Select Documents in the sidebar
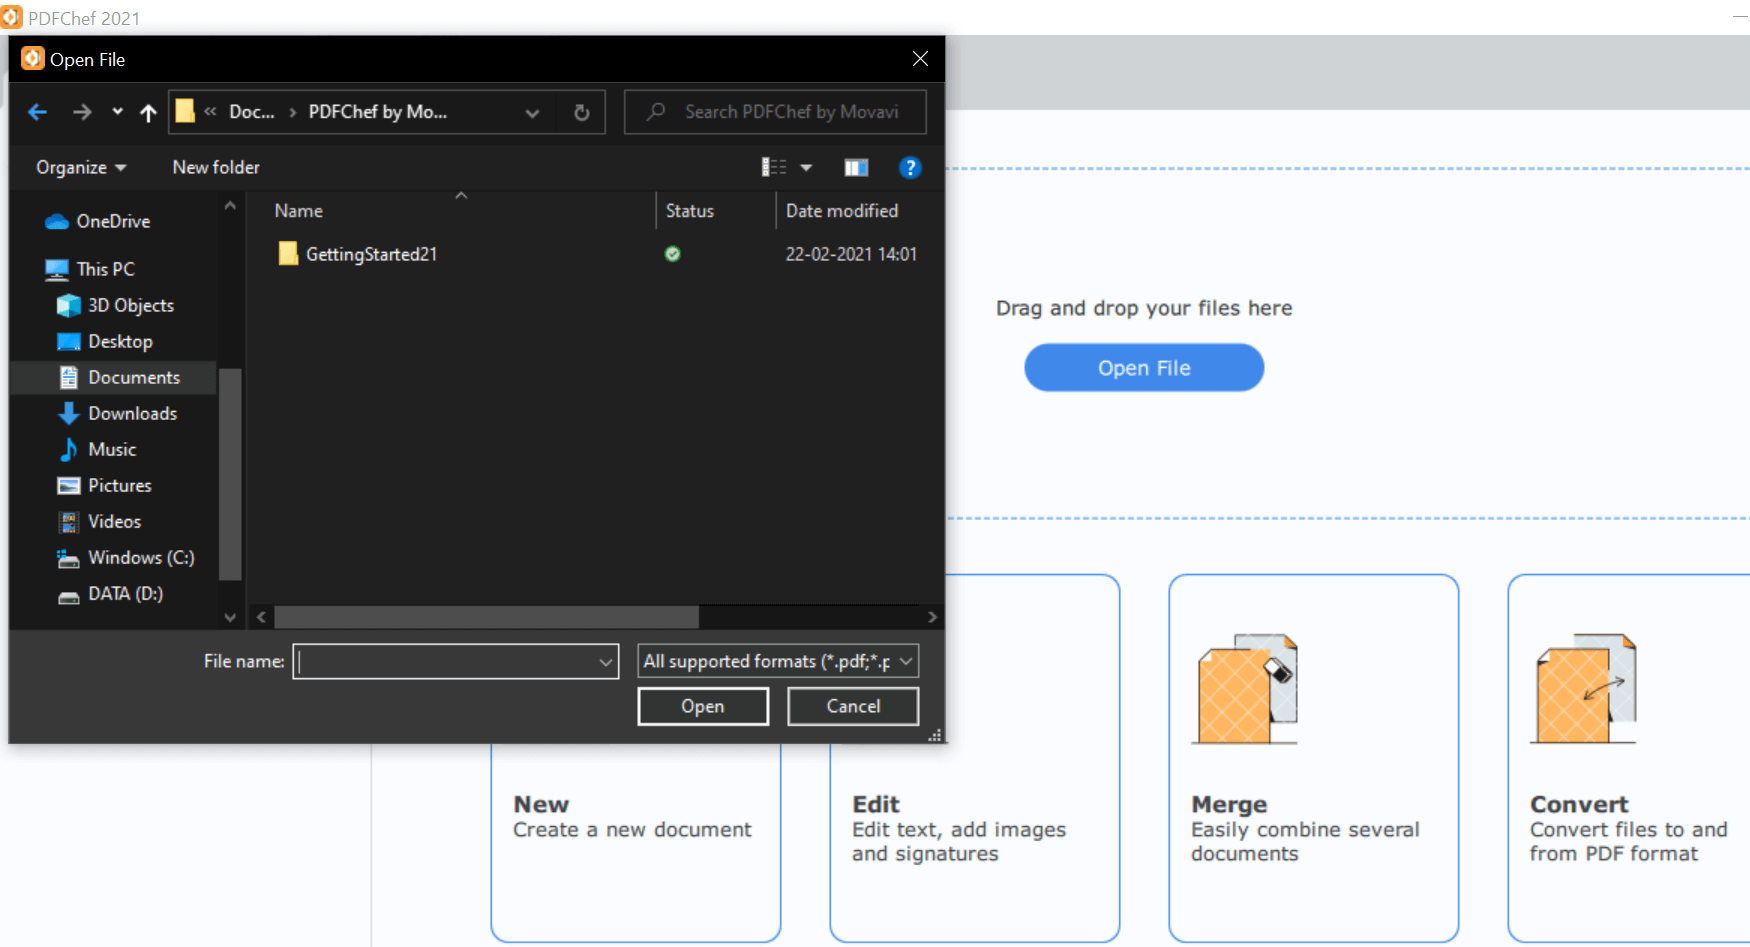This screenshot has height=947, width=1750. tap(134, 377)
